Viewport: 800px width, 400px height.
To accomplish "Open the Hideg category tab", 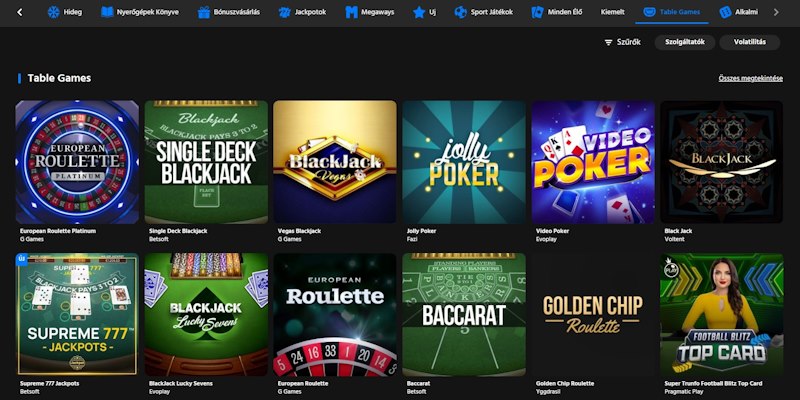I will click(x=65, y=12).
